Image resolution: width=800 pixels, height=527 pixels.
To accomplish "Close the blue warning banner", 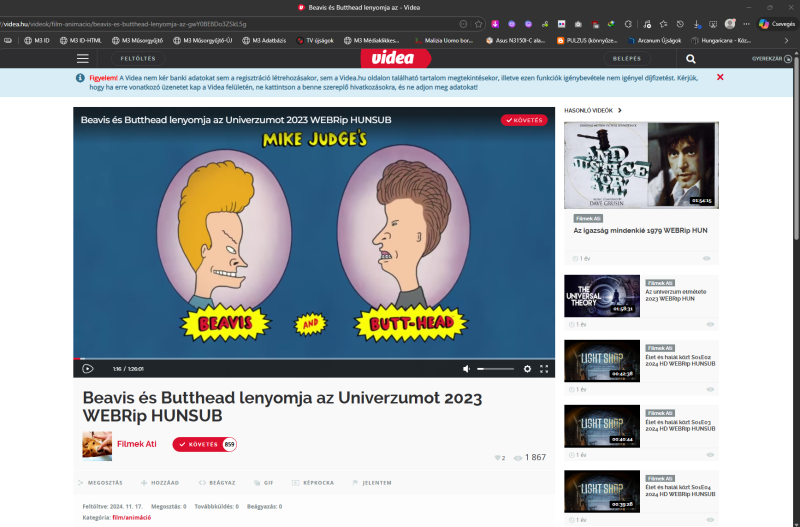I will coord(720,78).
